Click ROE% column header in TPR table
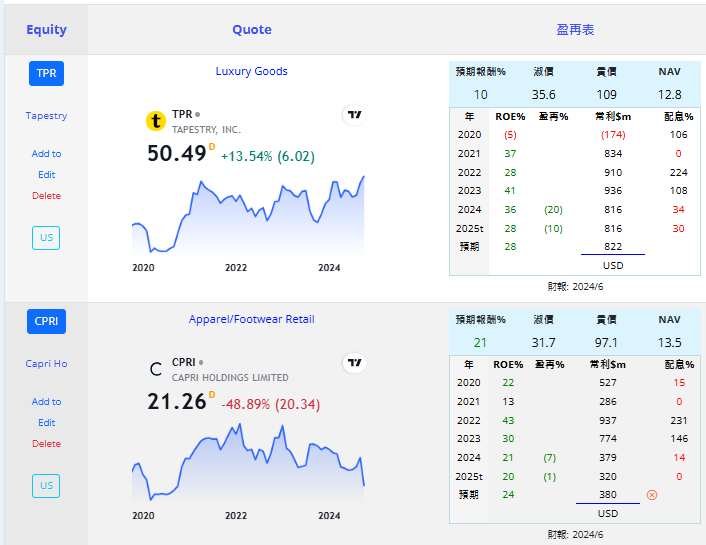Viewport: 706px width, 545px height. pyautogui.click(x=510, y=117)
